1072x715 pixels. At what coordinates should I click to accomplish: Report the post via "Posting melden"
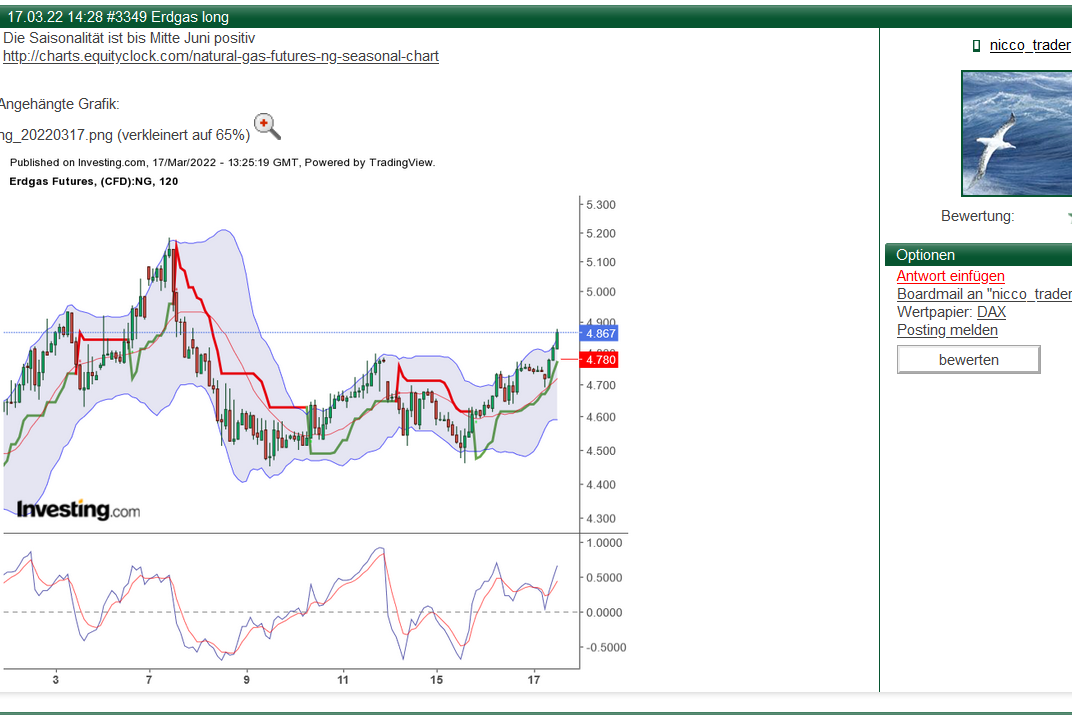click(947, 330)
